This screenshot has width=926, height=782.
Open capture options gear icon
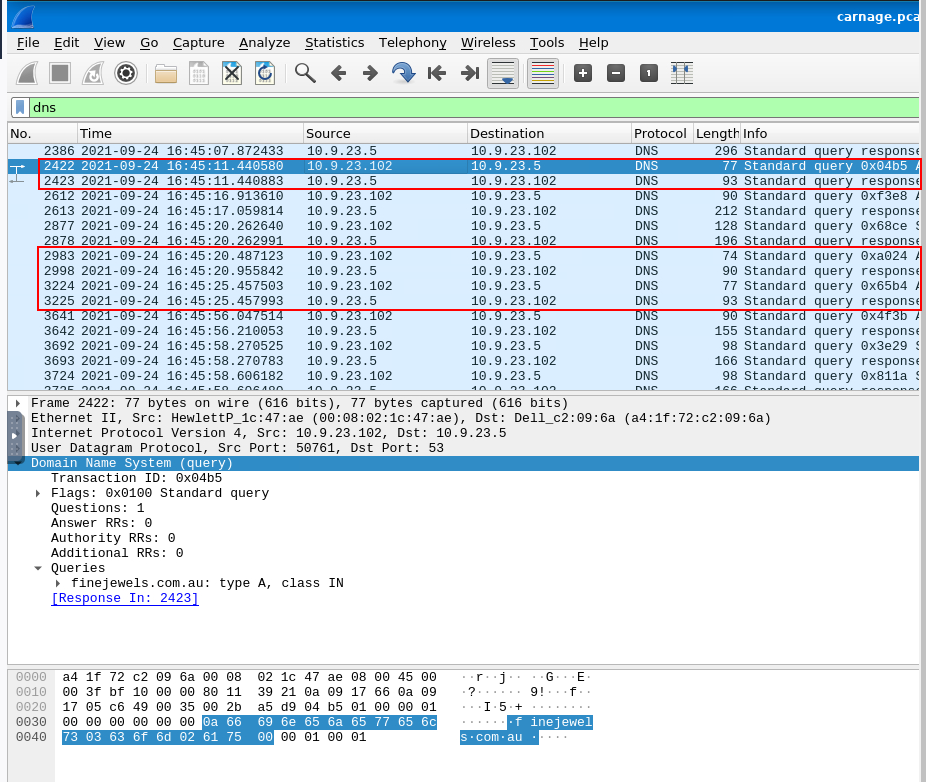point(125,73)
